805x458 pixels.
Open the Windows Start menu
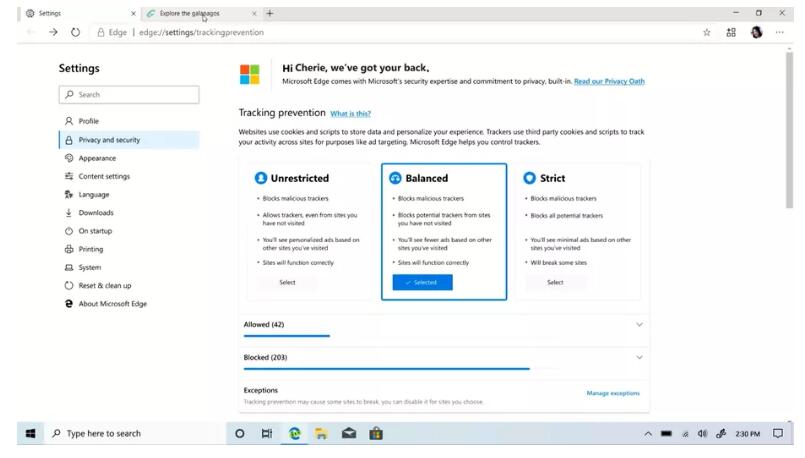(x=31, y=434)
